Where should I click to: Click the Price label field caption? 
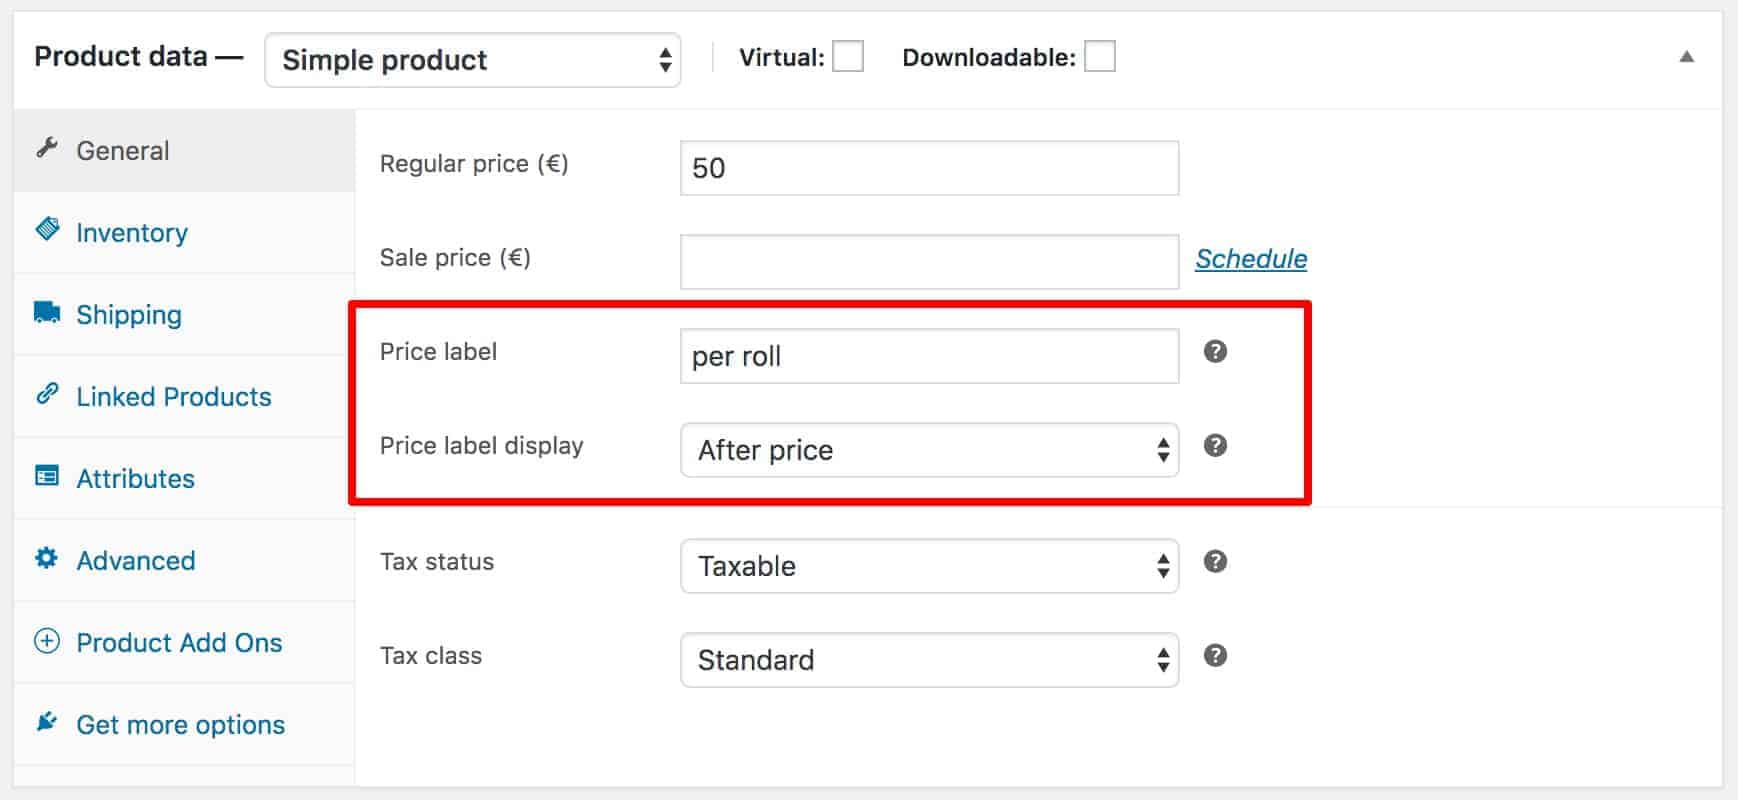tap(438, 351)
